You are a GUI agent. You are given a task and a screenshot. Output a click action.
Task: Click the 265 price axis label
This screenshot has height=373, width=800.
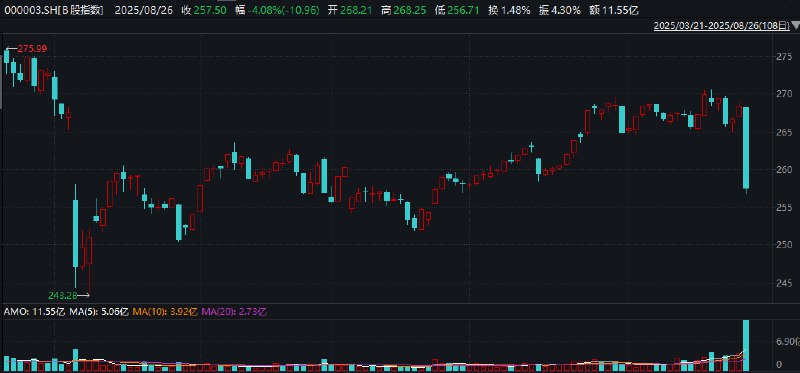point(784,132)
